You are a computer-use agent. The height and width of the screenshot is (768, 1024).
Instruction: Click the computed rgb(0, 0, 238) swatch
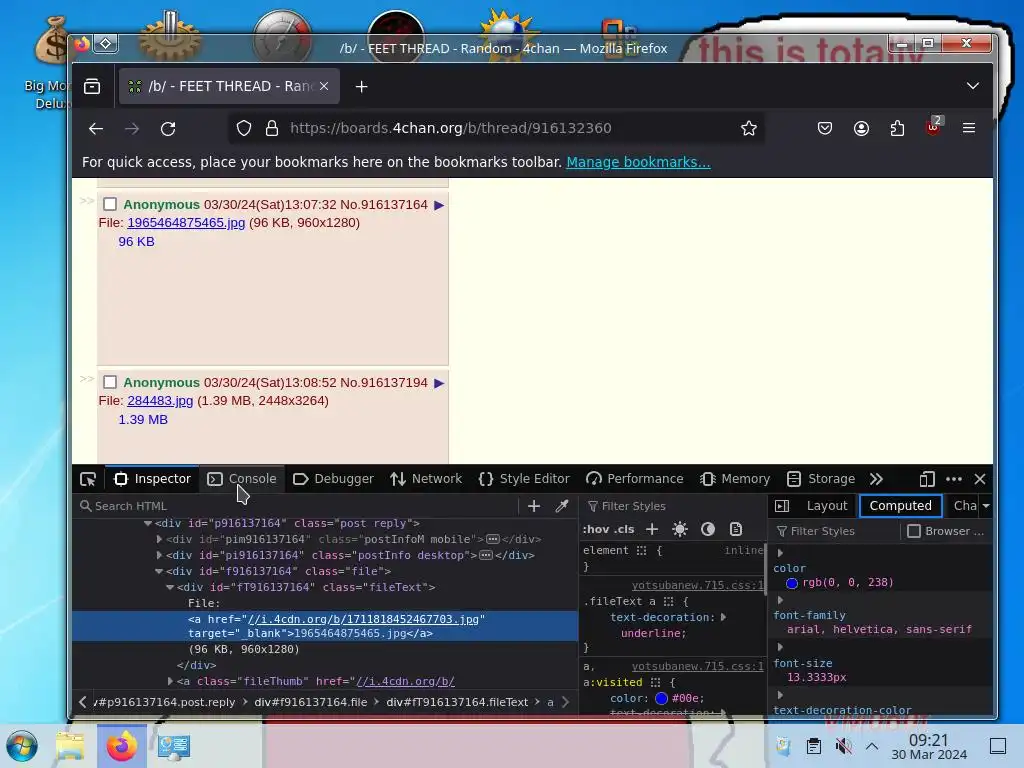(792, 583)
